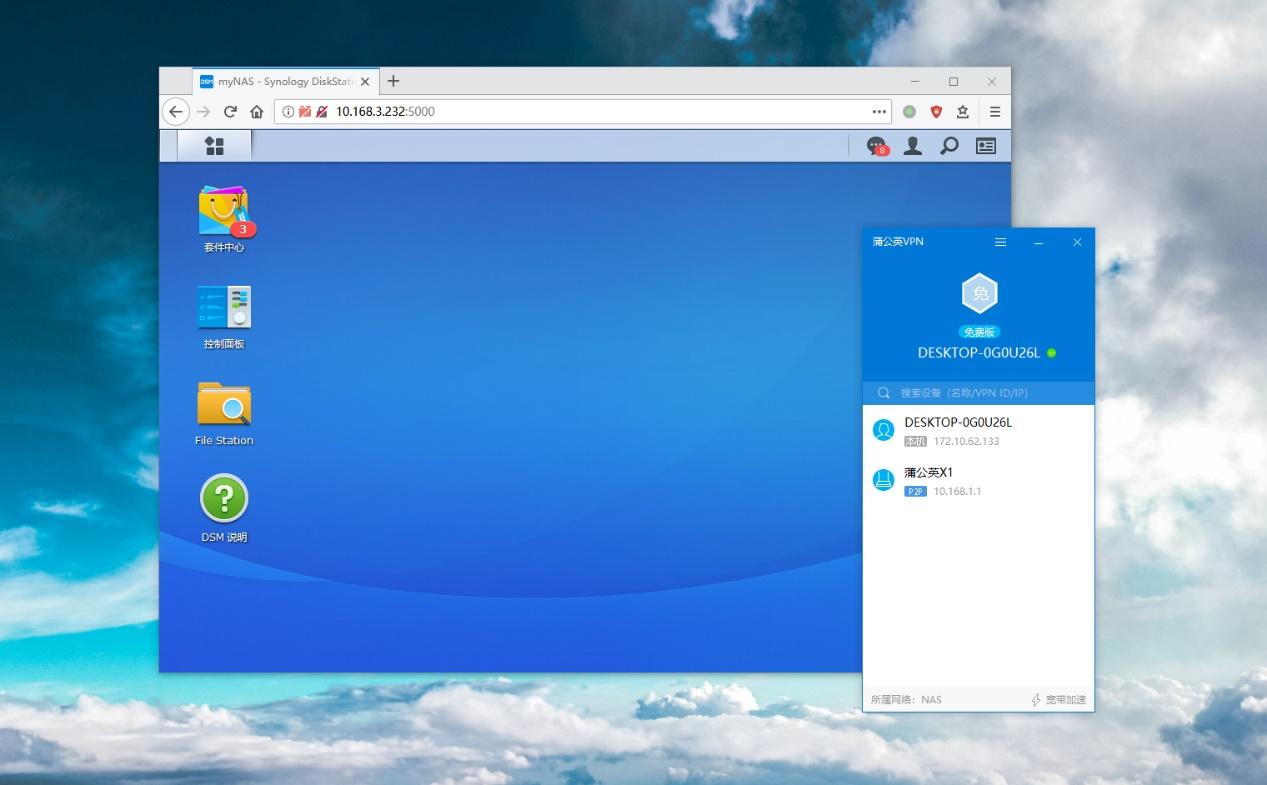Close the myNAS Synology DiskStation tab
Viewport: 1267px width, 785px height.
tap(365, 82)
